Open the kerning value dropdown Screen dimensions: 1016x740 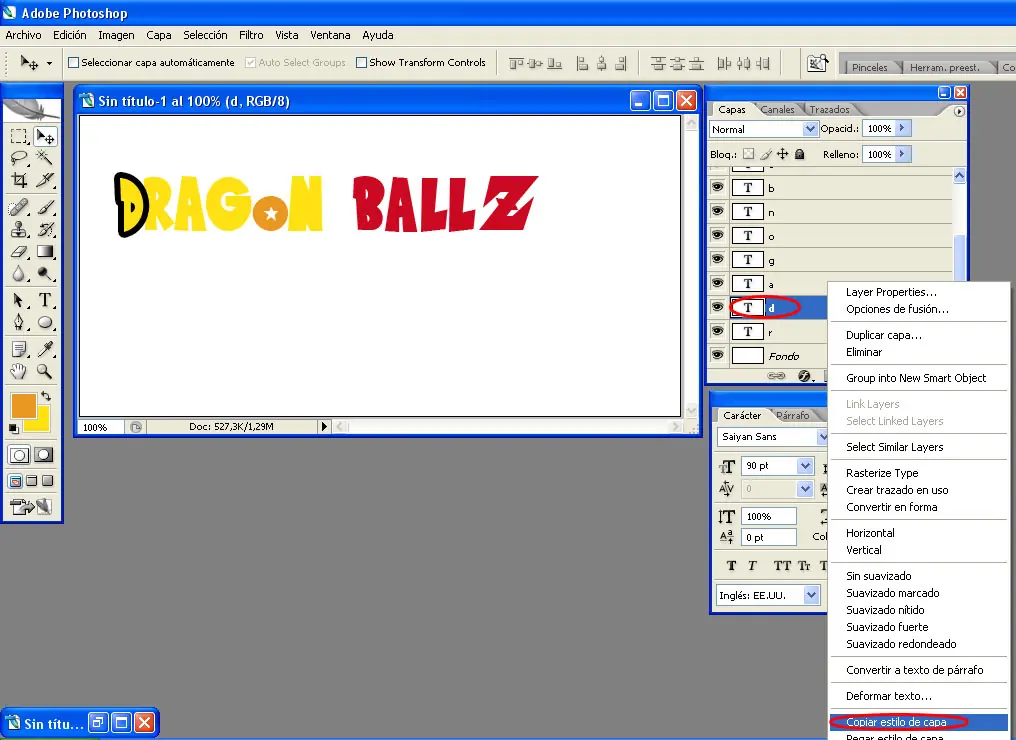805,489
